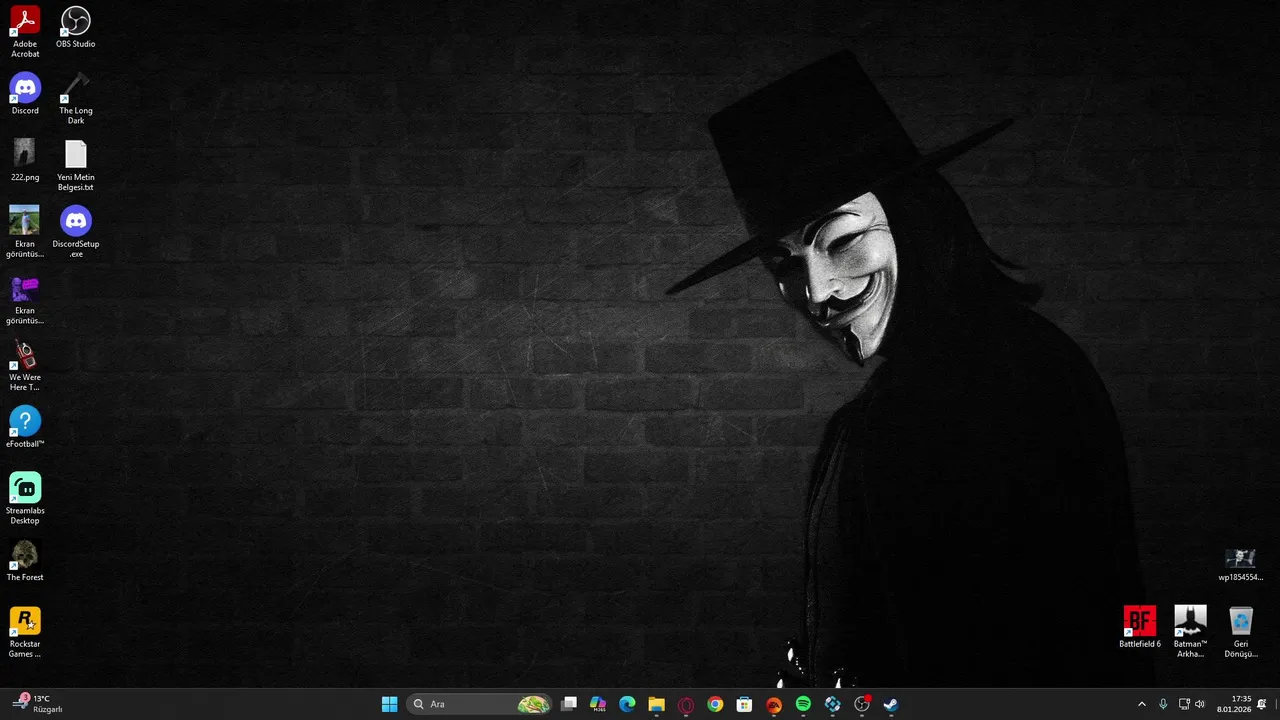Open Microsoft 365 Copilot from taskbar
Viewport: 1280px width, 720px height.
(598, 704)
